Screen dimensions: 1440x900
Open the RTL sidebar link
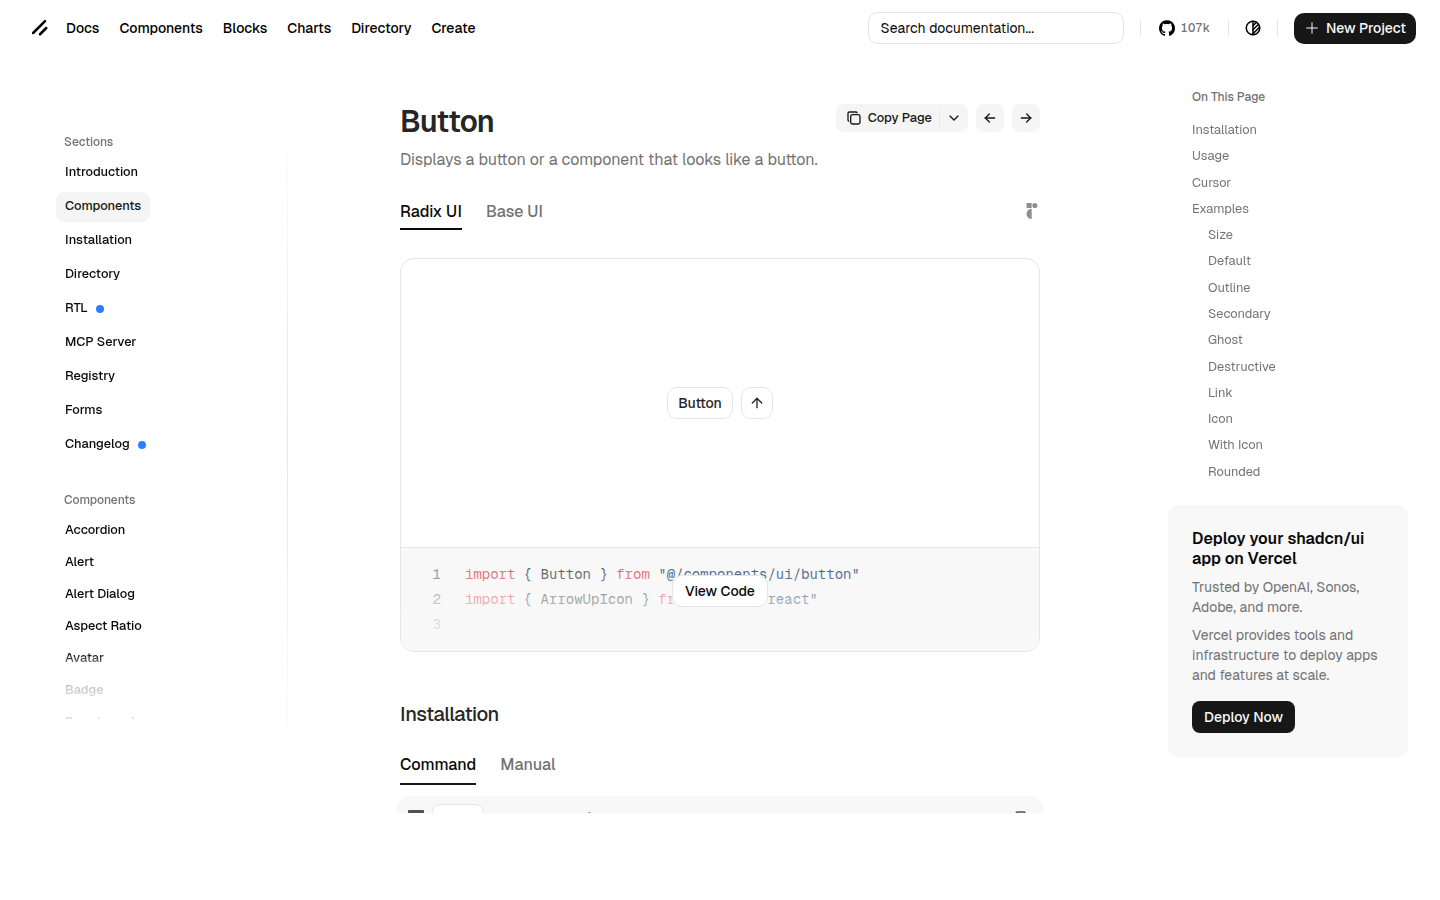coord(84,308)
